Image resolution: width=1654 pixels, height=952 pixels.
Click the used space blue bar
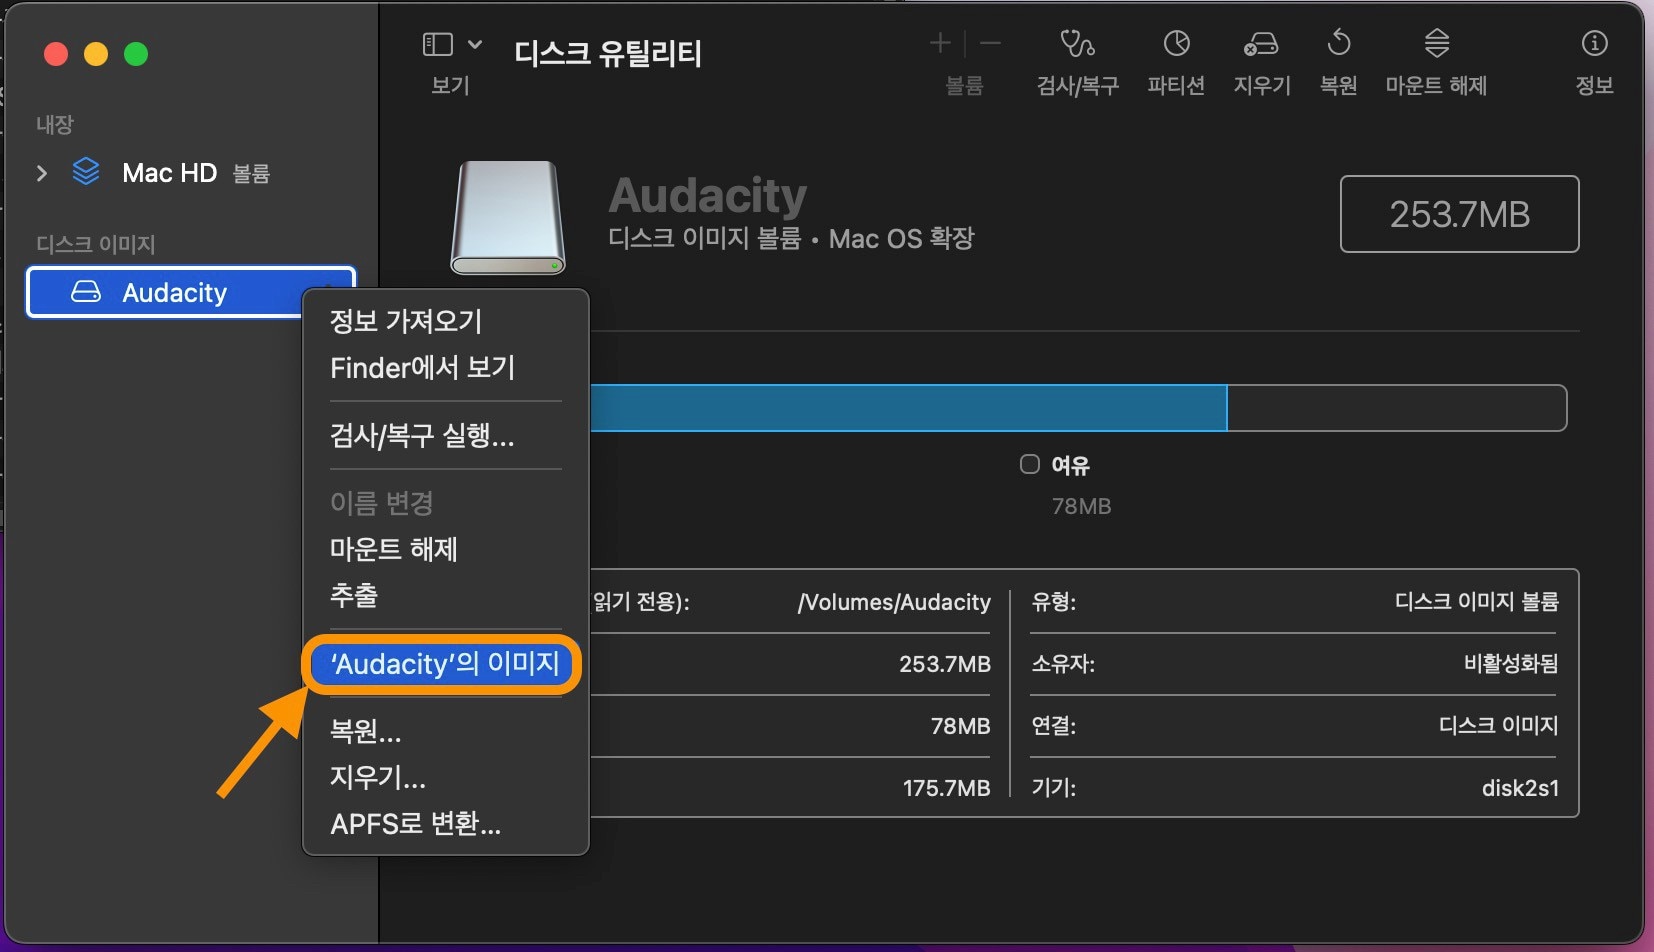(908, 408)
